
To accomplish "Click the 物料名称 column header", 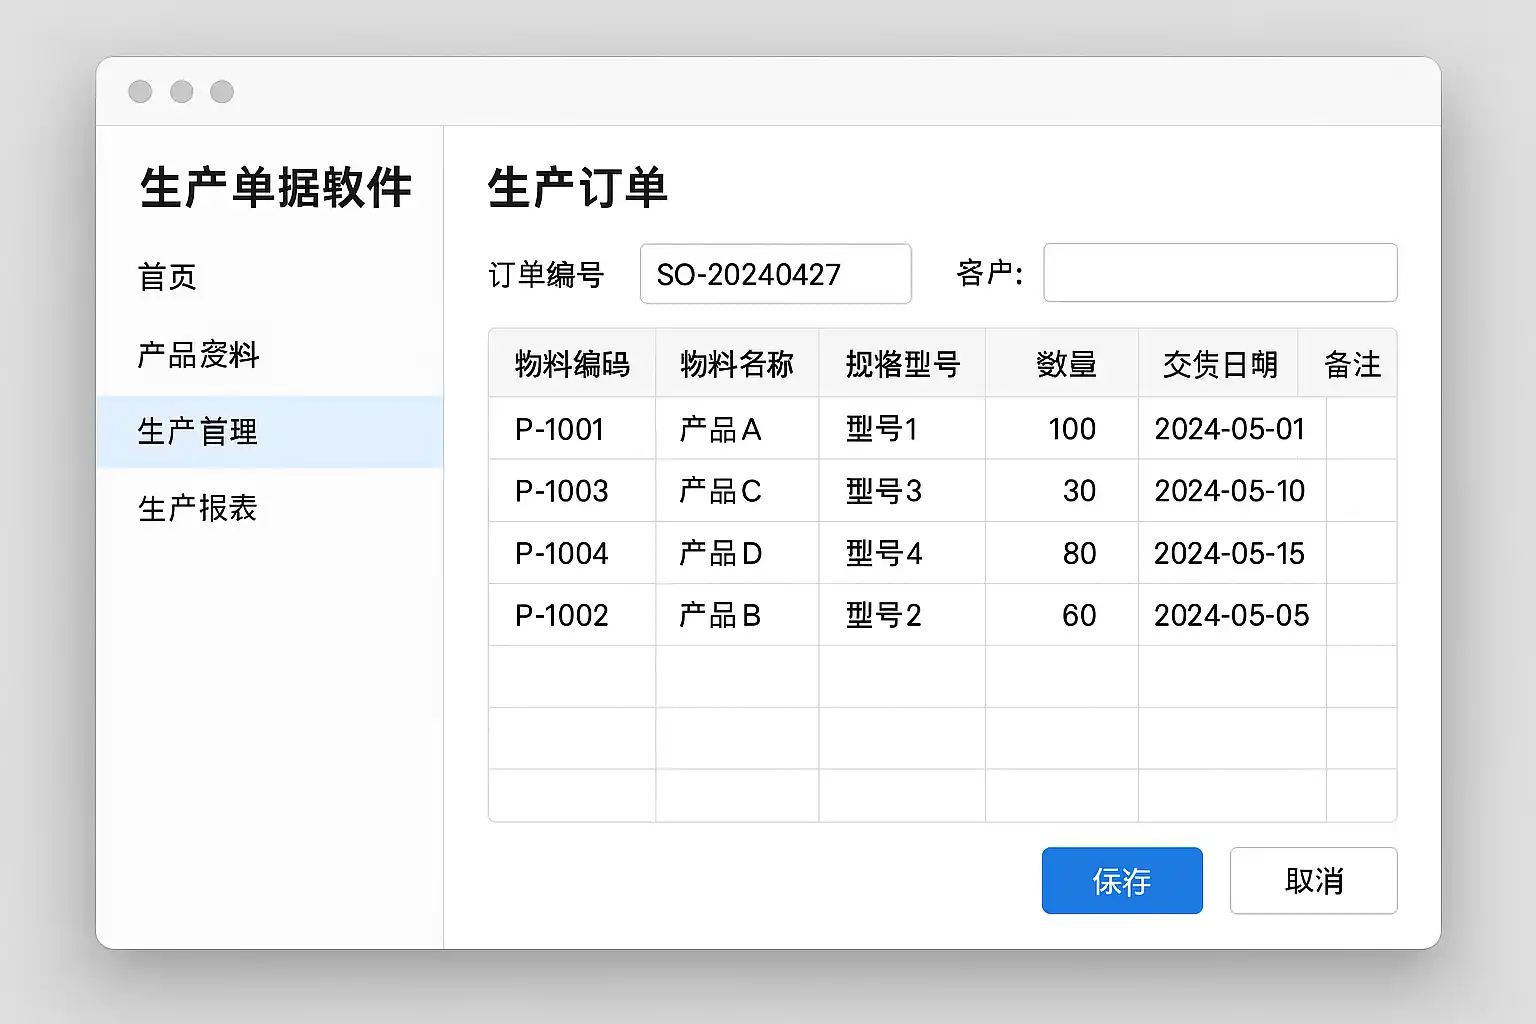I will (x=737, y=364).
